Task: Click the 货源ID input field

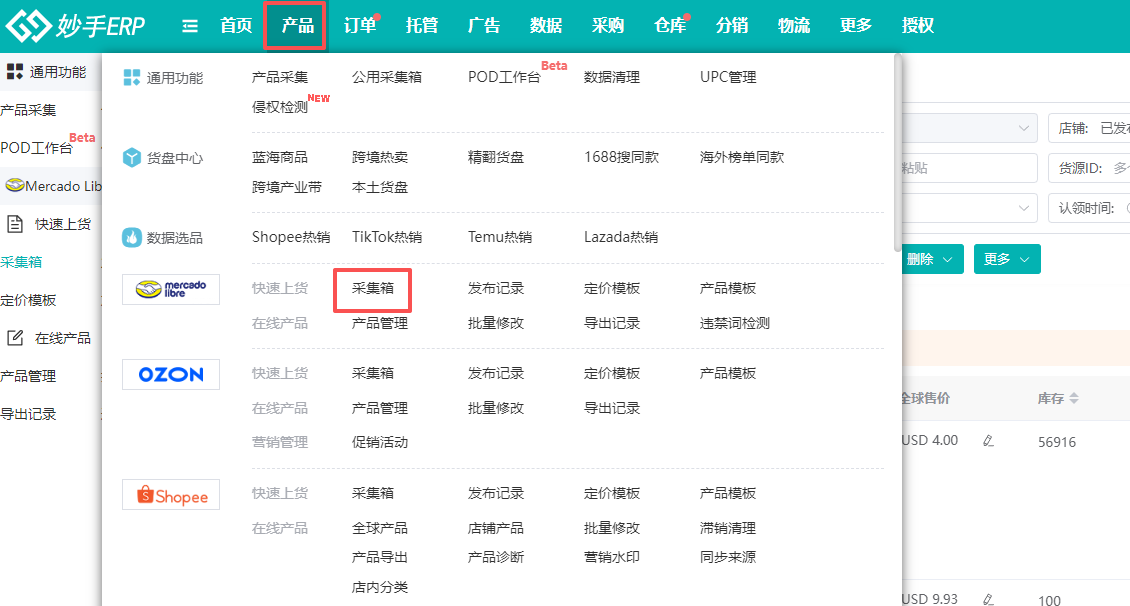Action: 1089,168
